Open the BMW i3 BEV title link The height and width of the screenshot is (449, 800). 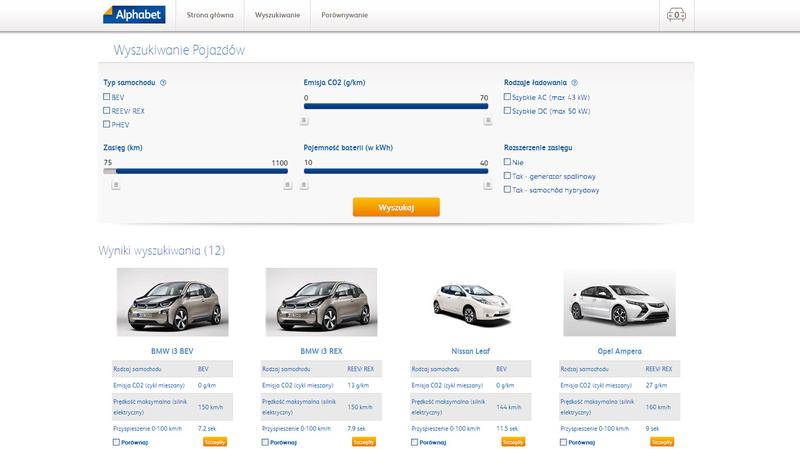172,351
